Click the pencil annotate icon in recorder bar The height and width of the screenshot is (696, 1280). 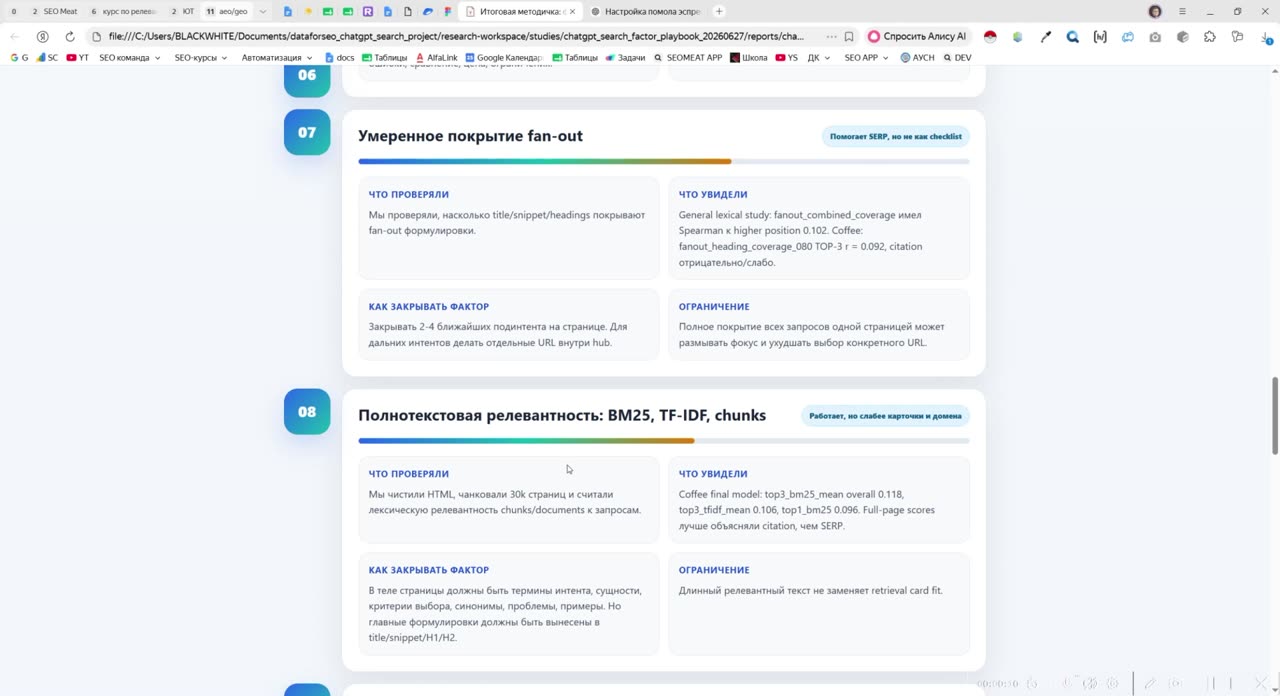[1150, 683]
